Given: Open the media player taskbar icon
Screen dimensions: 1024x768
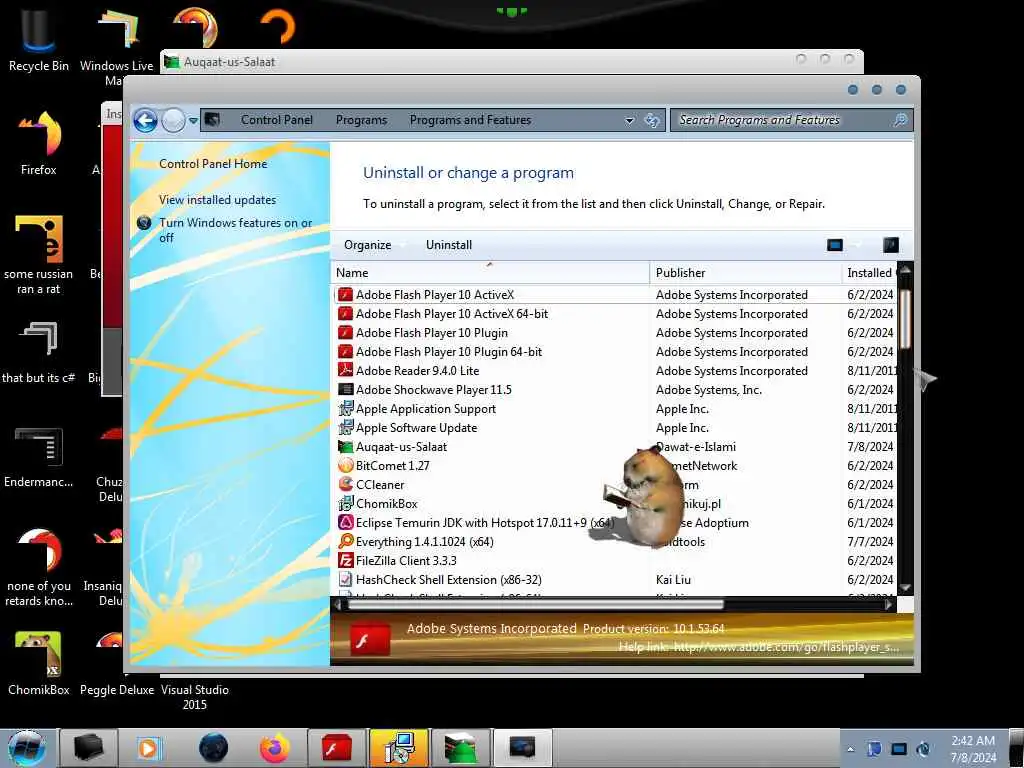Looking at the screenshot, I should 148,748.
